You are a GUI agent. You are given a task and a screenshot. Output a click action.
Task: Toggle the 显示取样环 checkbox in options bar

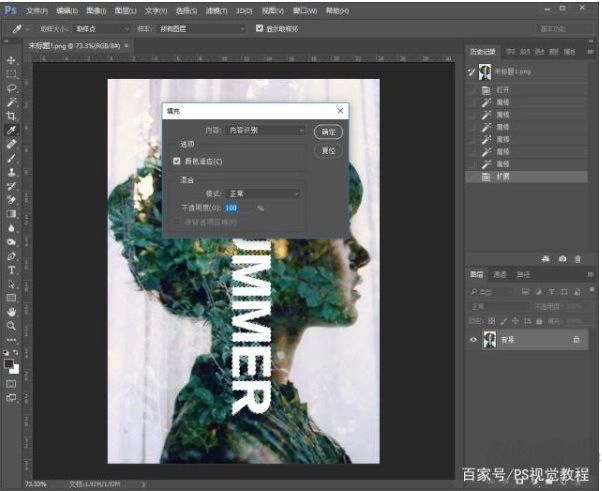[261, 29]
